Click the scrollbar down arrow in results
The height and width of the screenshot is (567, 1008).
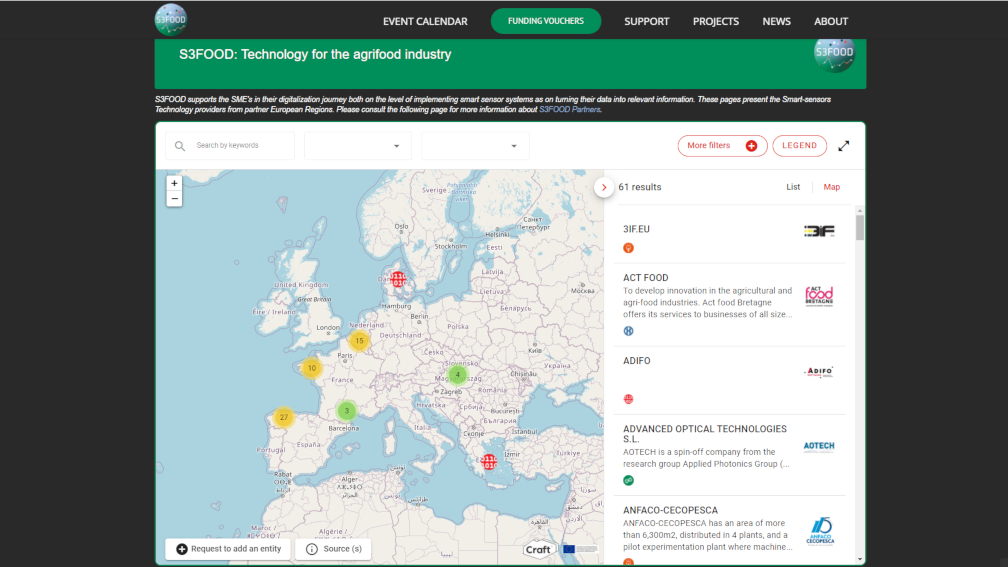[860, 559]
